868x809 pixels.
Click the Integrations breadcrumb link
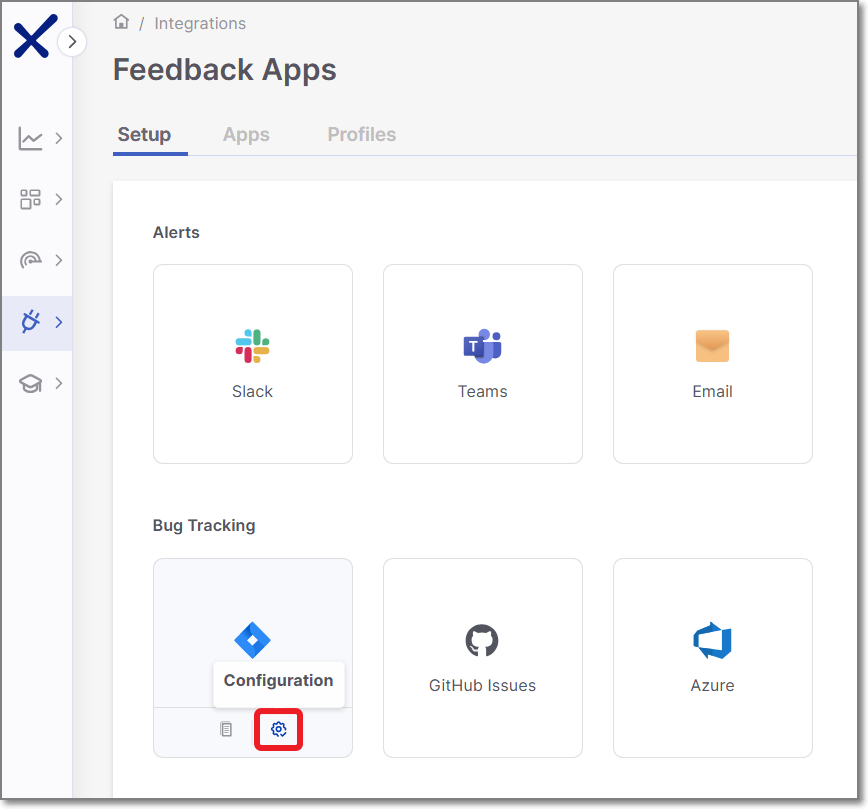tap(200, 23)
